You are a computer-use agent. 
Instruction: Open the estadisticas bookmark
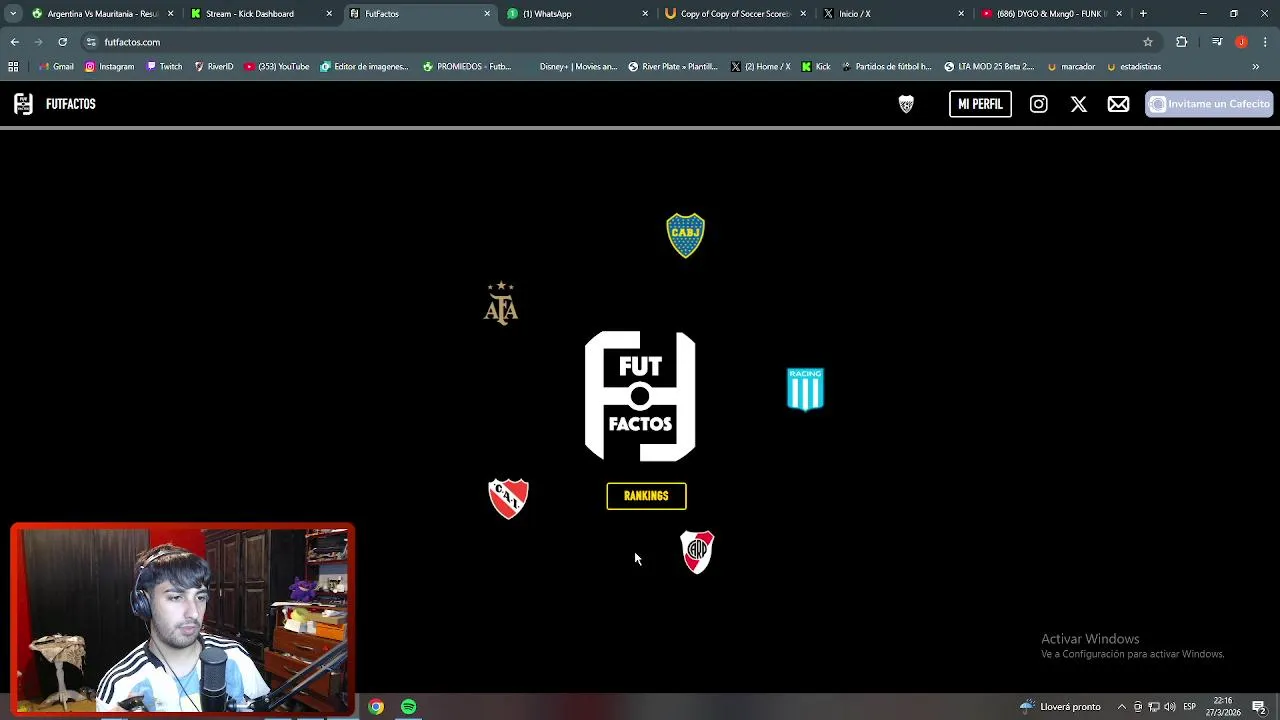pyautogui.click(x=1133, y=67)
